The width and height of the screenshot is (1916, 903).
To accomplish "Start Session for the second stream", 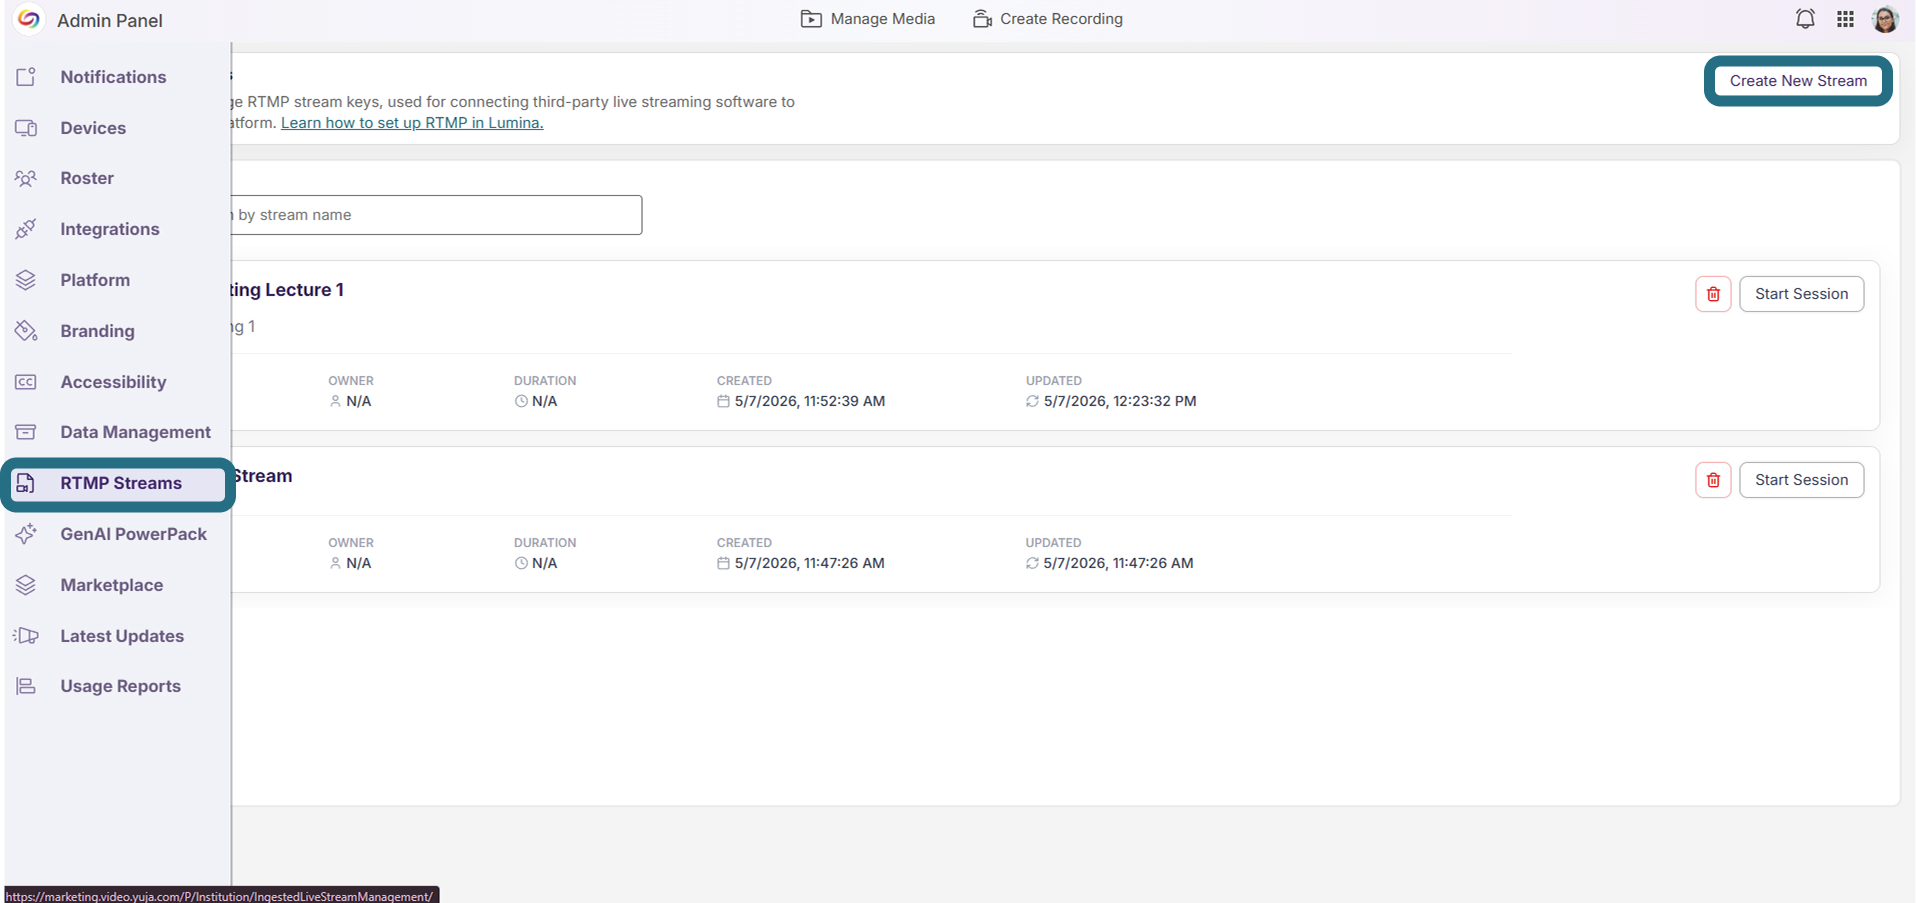I will (x=1801, y=480).
